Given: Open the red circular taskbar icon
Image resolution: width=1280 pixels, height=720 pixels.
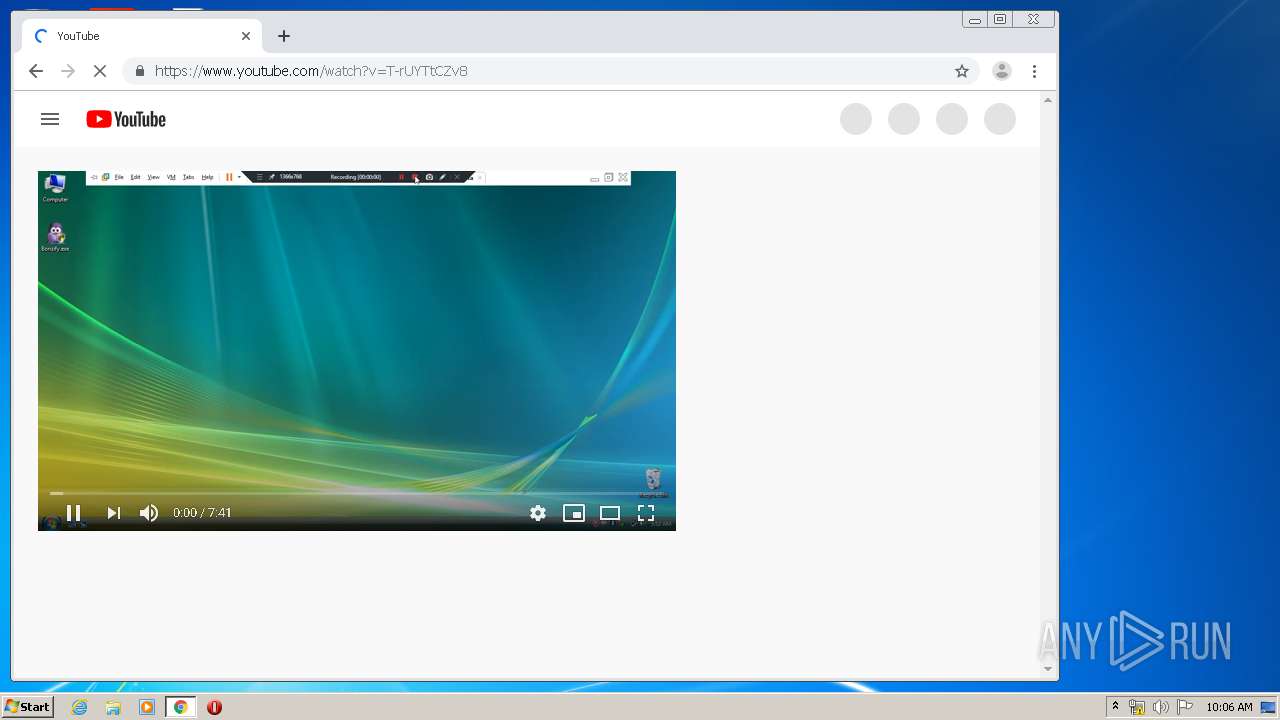Looking at the screenshot, I should [214, 707].
